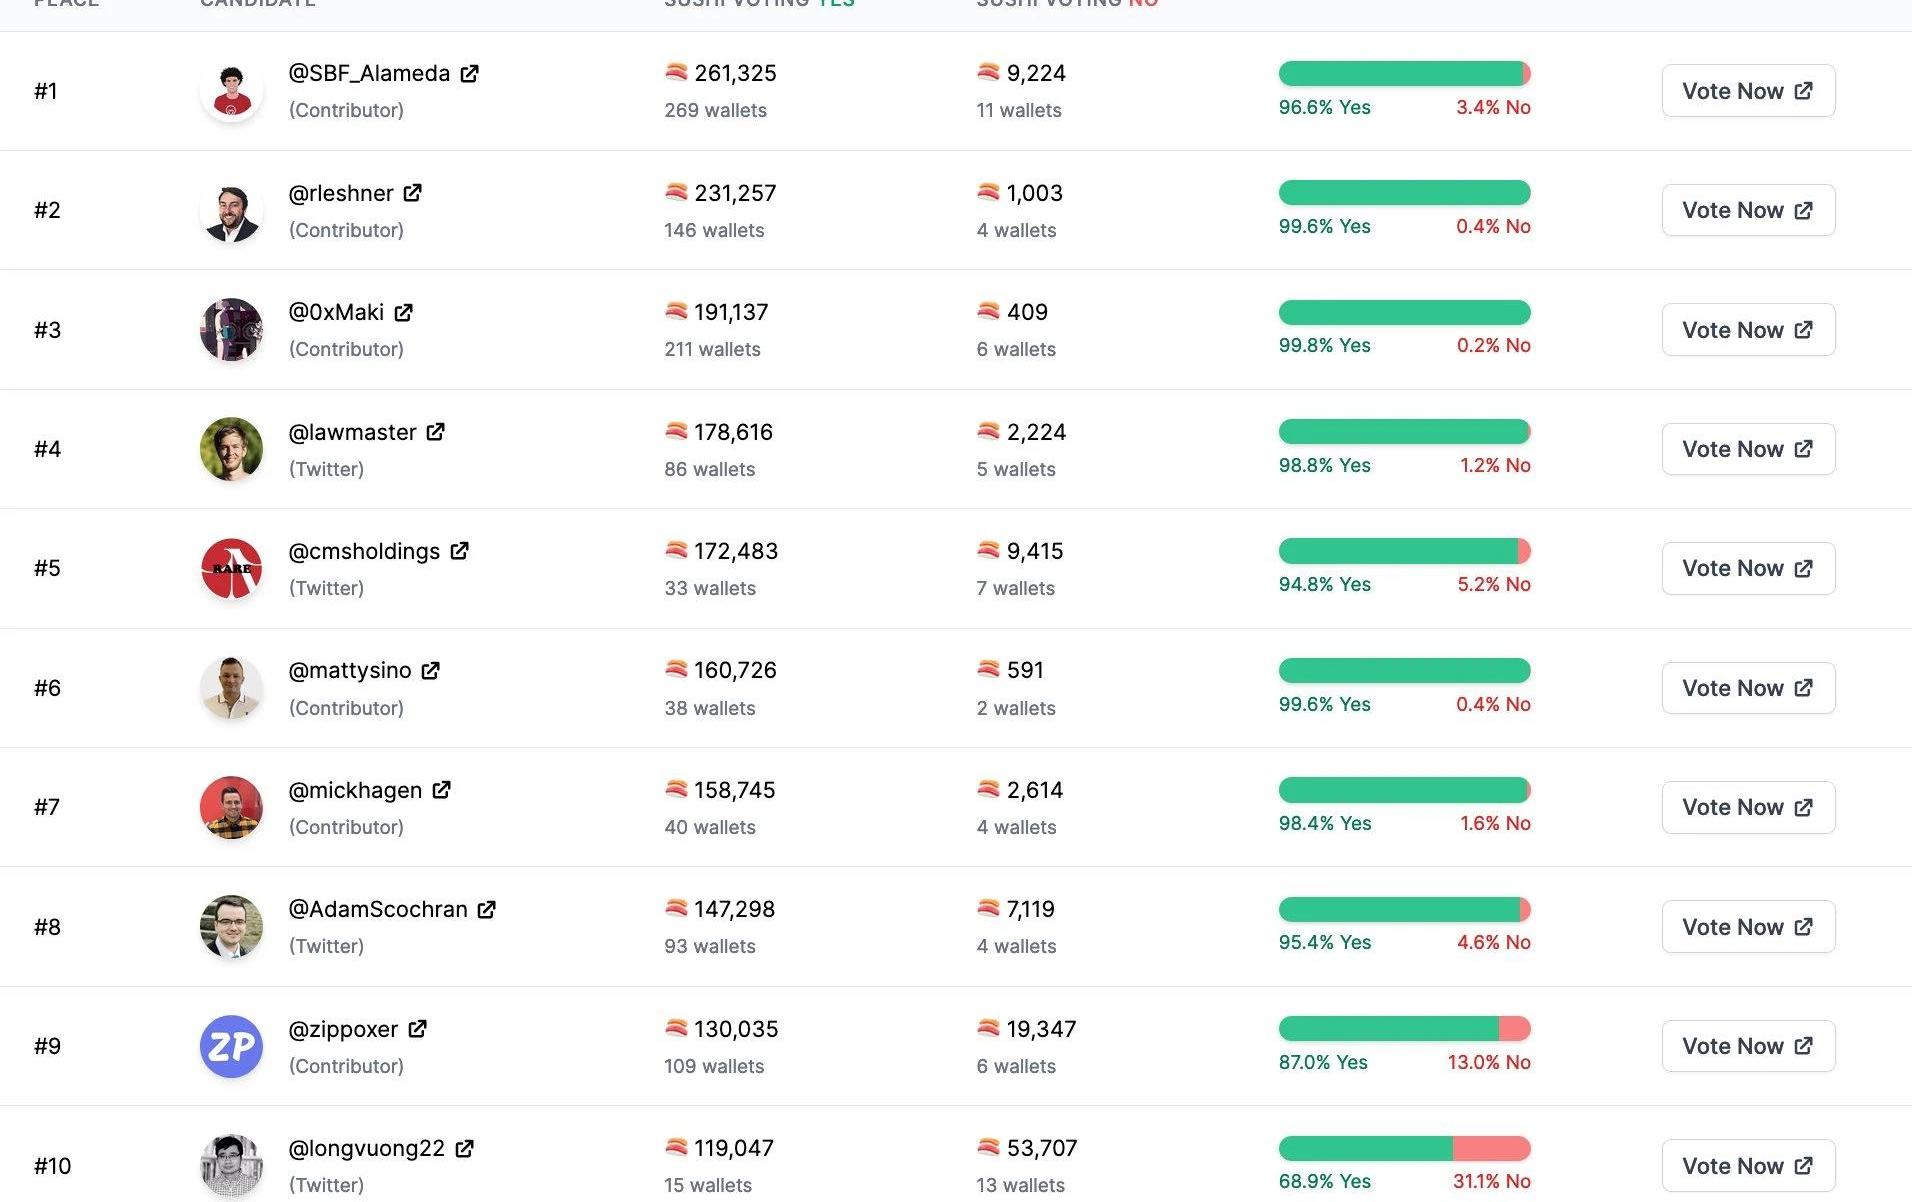Open the external link icon for @0xMaki

point(403,313)
